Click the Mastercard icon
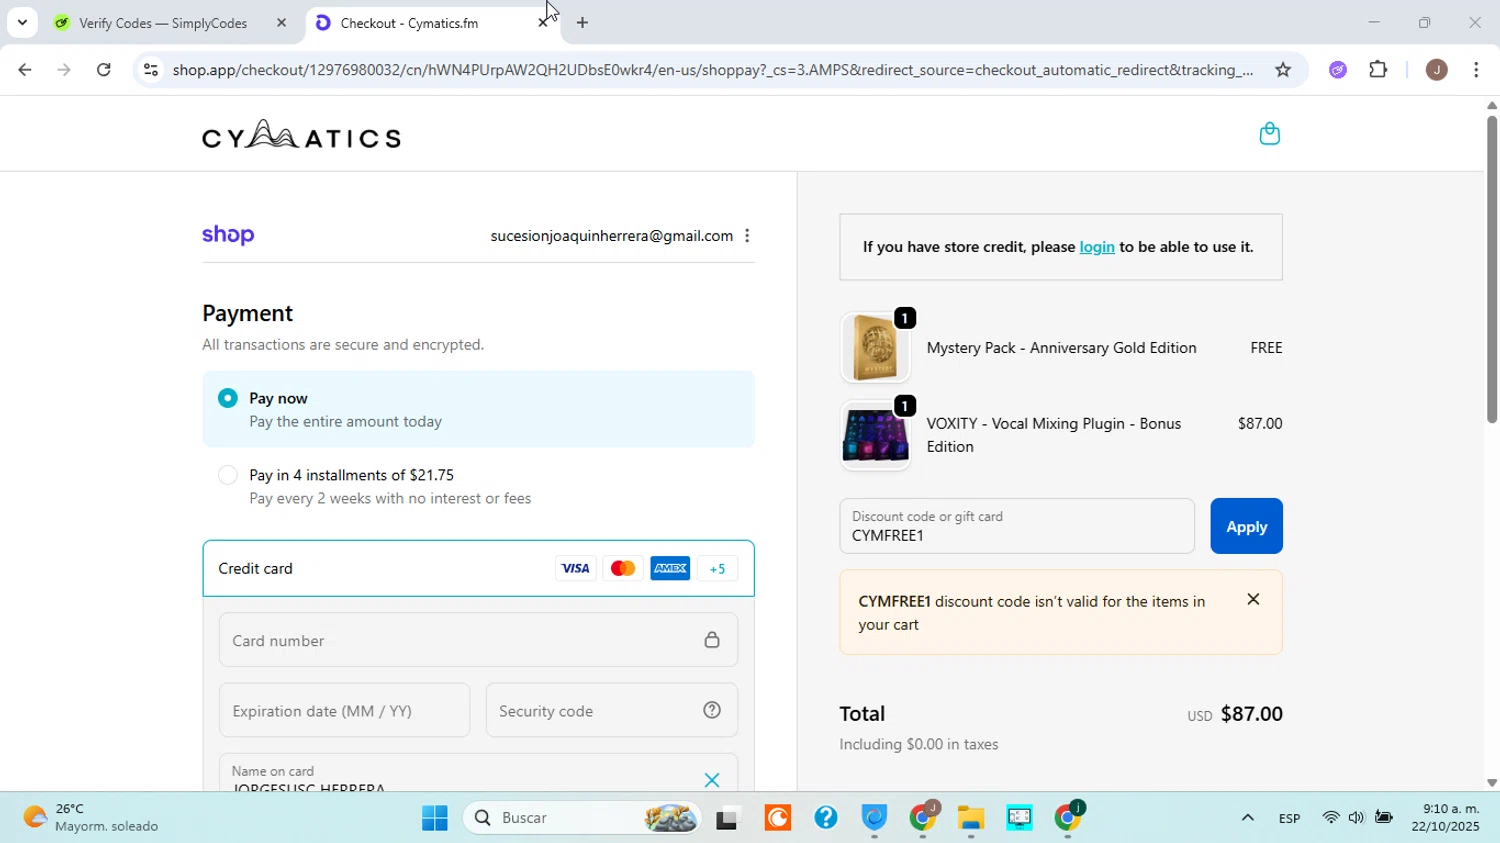The height and width of the screenshot is (843, 1500). point(622,569)
